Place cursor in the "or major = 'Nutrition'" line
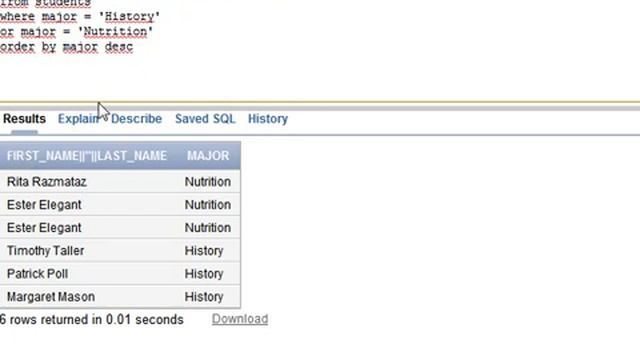This screenshot has height=360, width=640. click(x=76, y=32)
